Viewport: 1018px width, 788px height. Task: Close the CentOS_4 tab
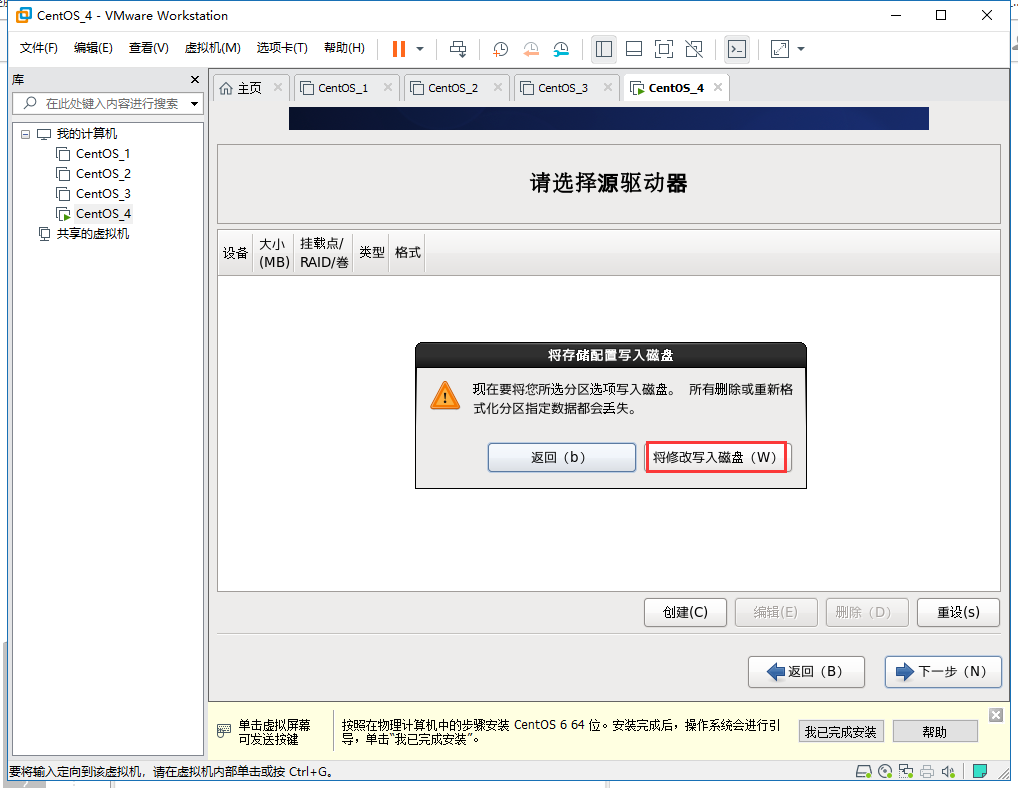click(717, 87)
